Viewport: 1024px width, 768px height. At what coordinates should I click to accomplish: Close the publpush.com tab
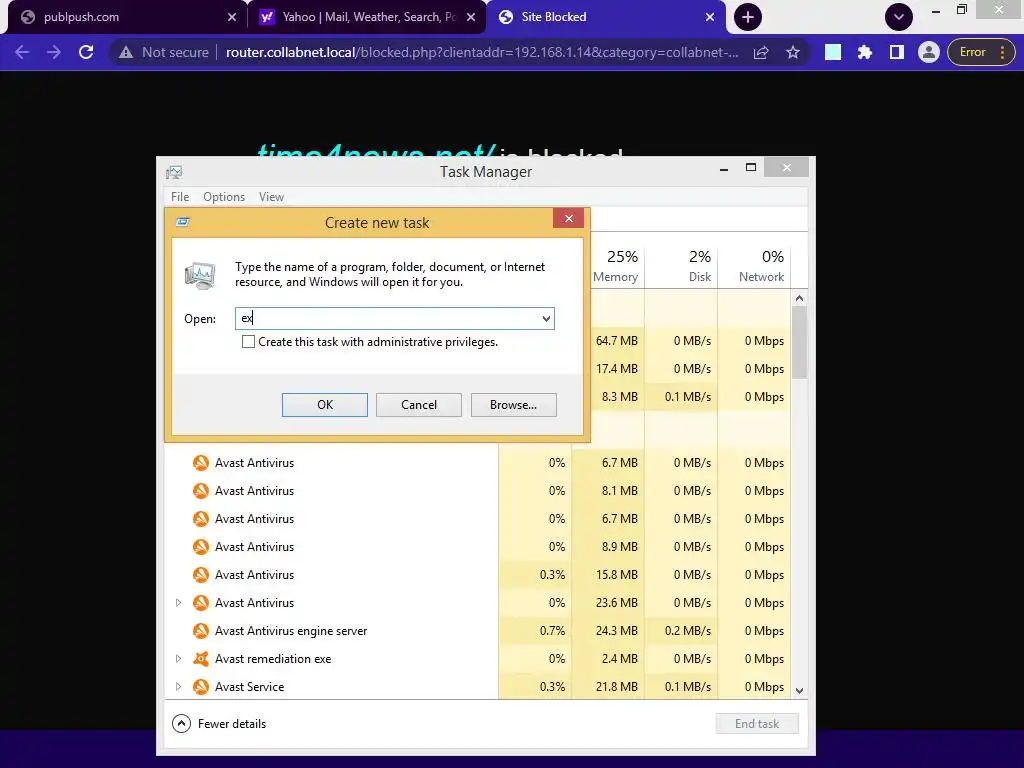232,17
